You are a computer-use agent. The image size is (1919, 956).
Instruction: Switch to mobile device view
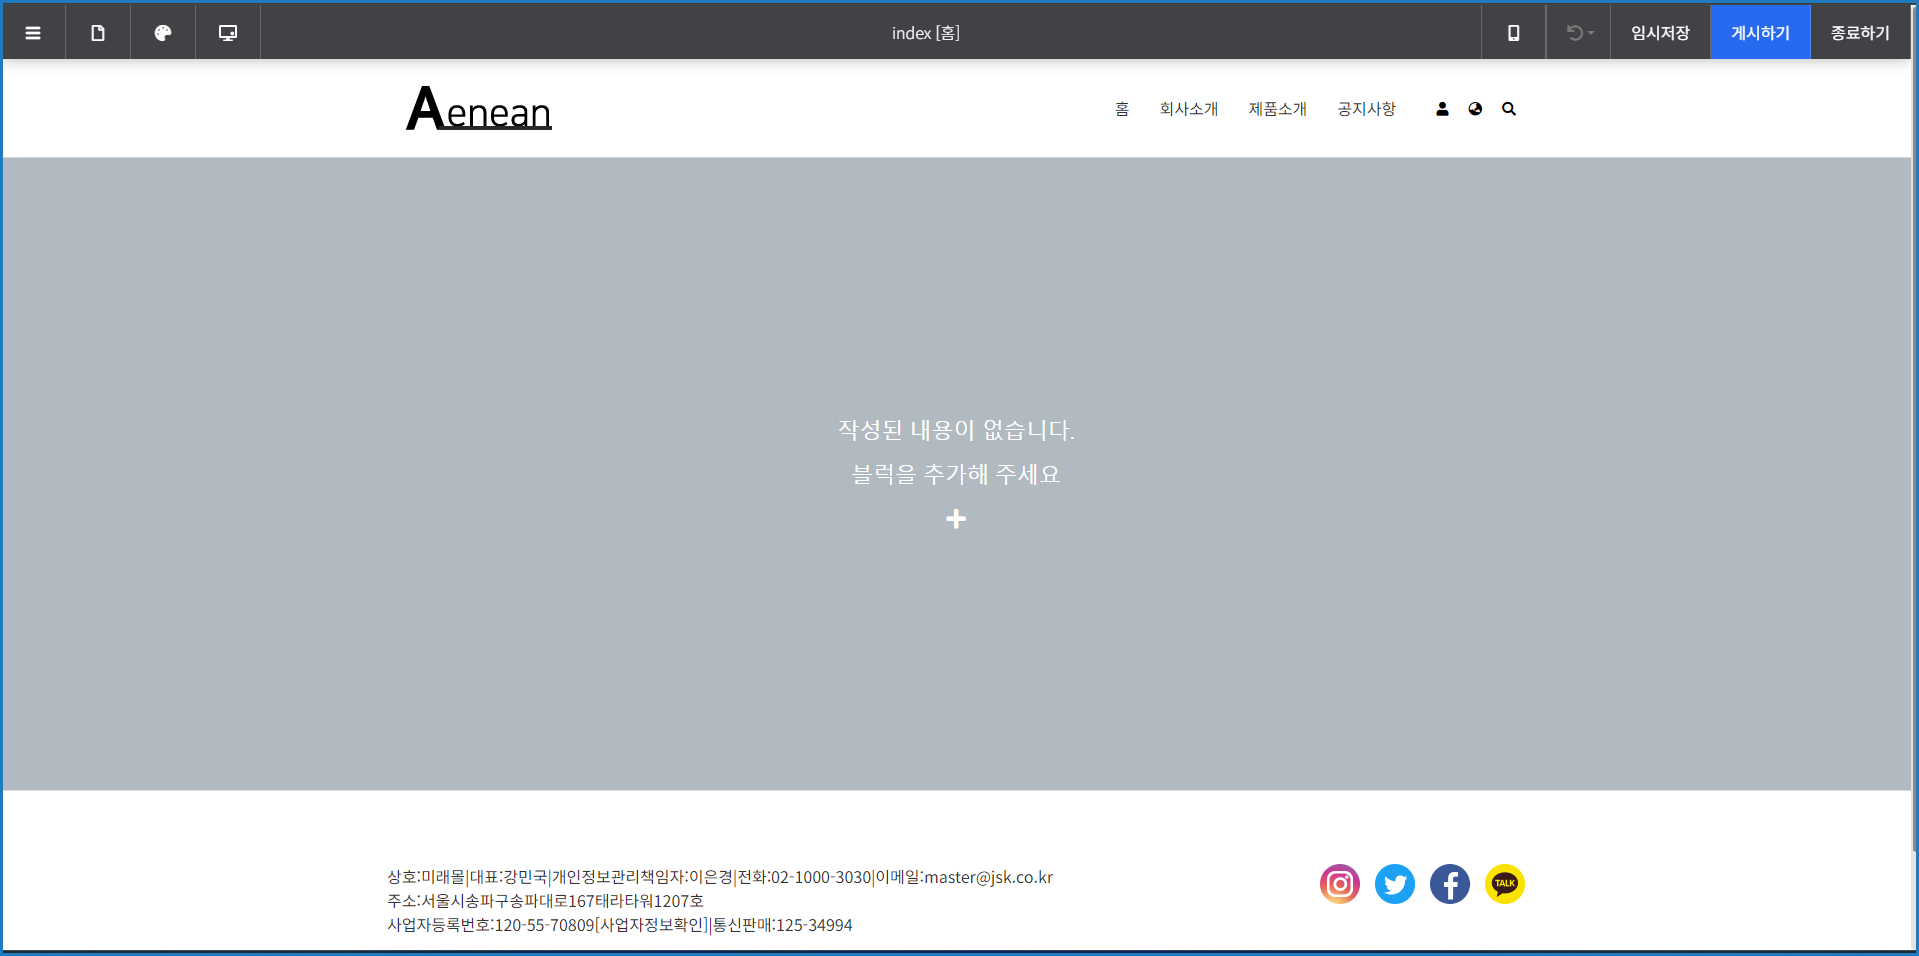1513,33
